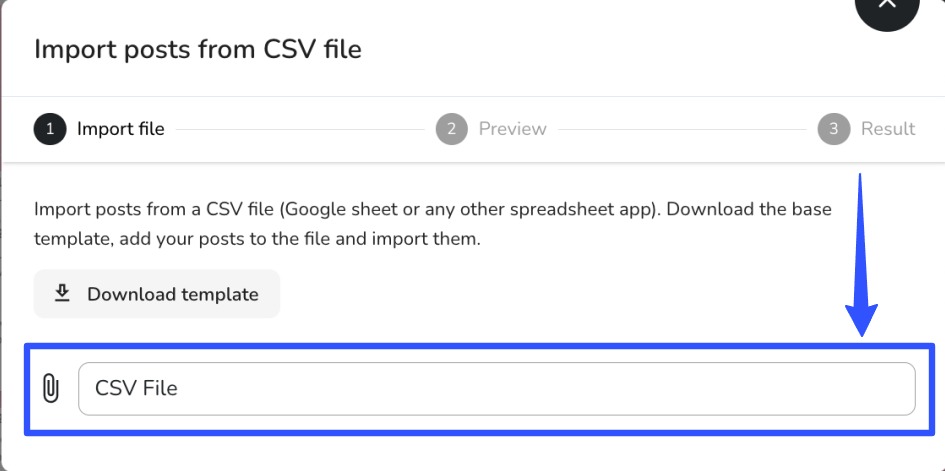Select the step 2 circle icon

pyautogui.click(x=452, y=129)
